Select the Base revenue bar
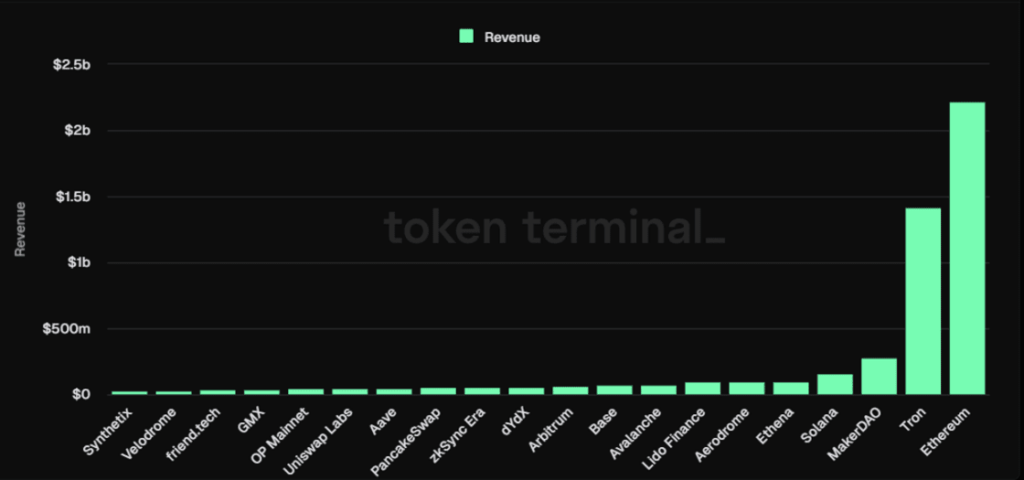Screen dimensions: 1024x480 (615, 390)
